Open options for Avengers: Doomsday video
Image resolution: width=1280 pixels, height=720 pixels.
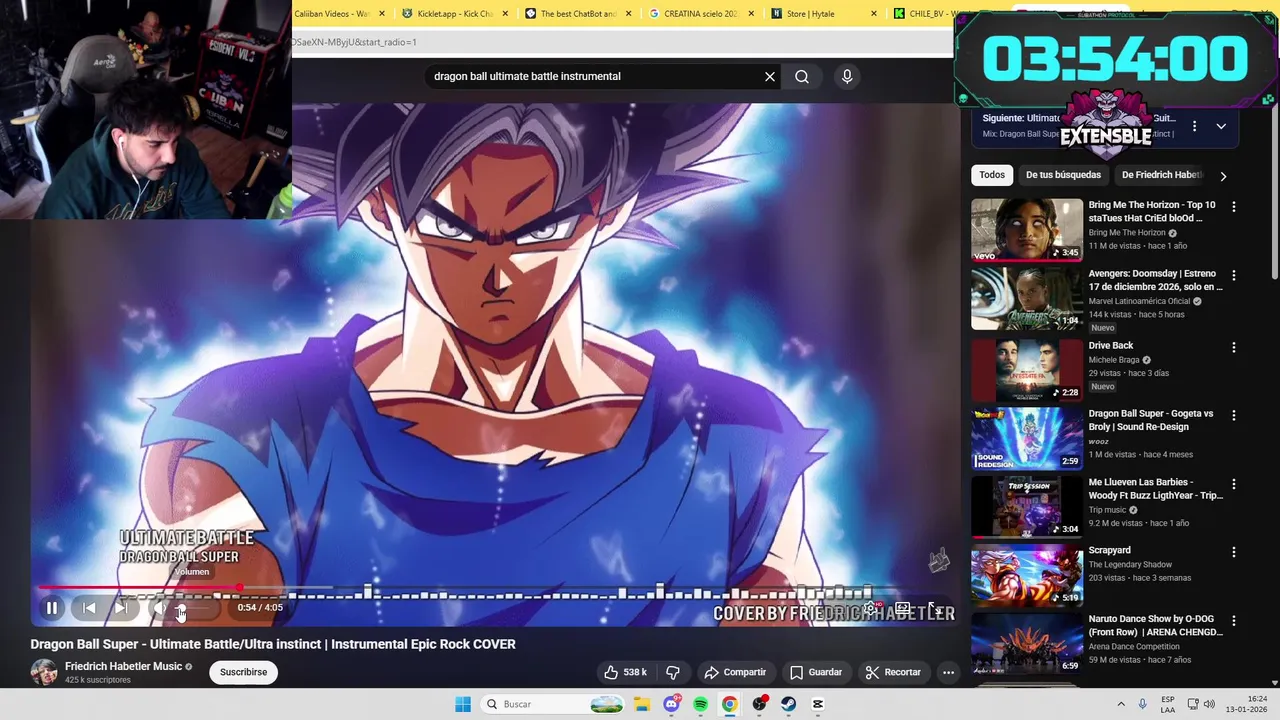tap(1233, 275)
